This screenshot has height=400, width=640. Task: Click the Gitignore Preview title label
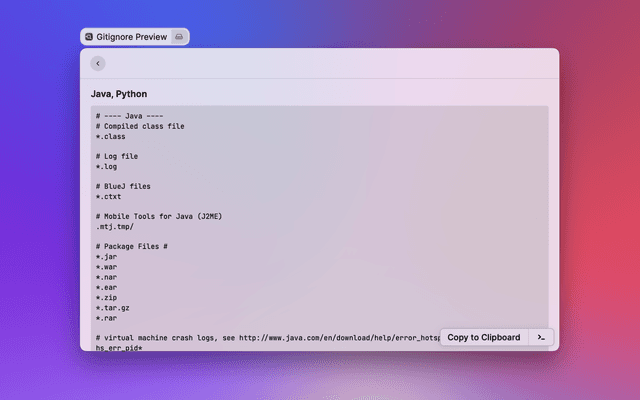(132, 36)
